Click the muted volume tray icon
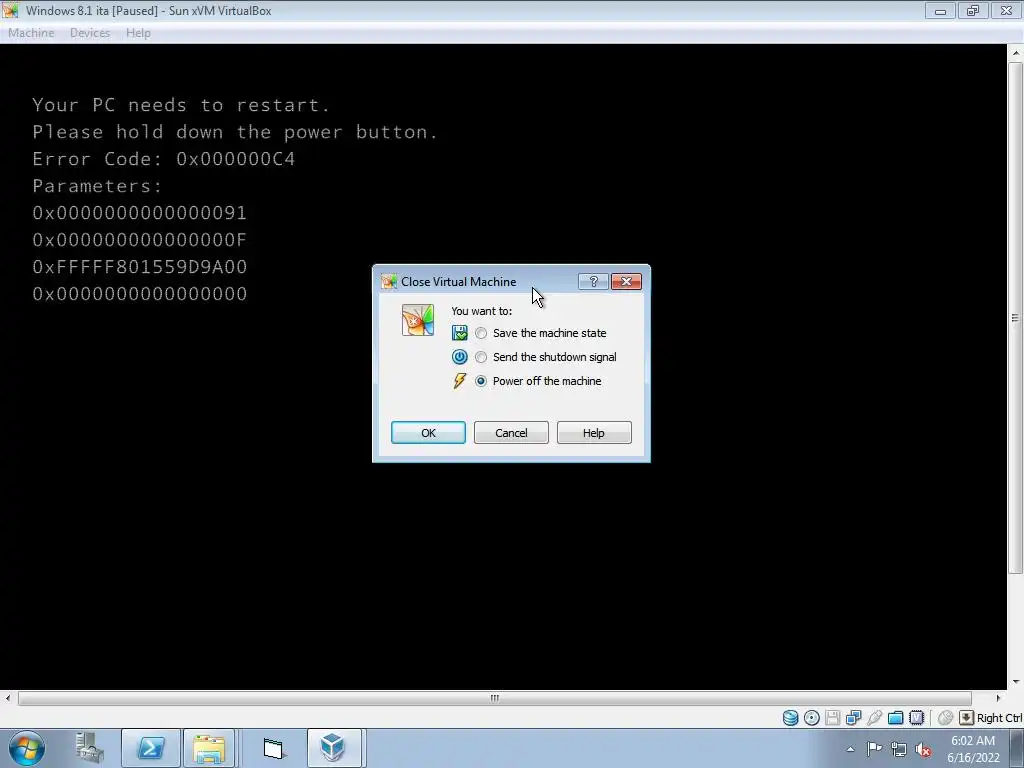This screenshot has width=1024, height=768. coord(923,749)
